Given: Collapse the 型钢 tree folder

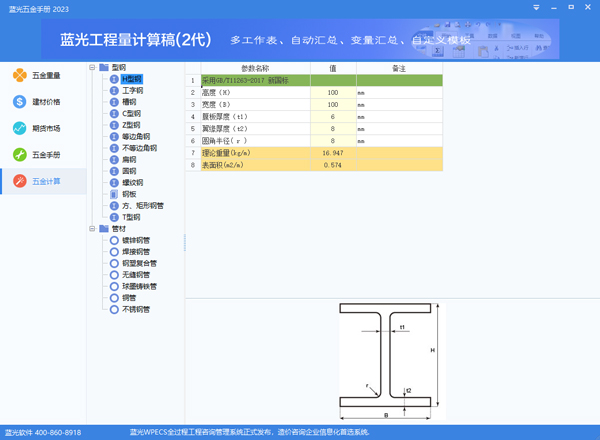Looking at the screenshot, I should coord(92,68).
